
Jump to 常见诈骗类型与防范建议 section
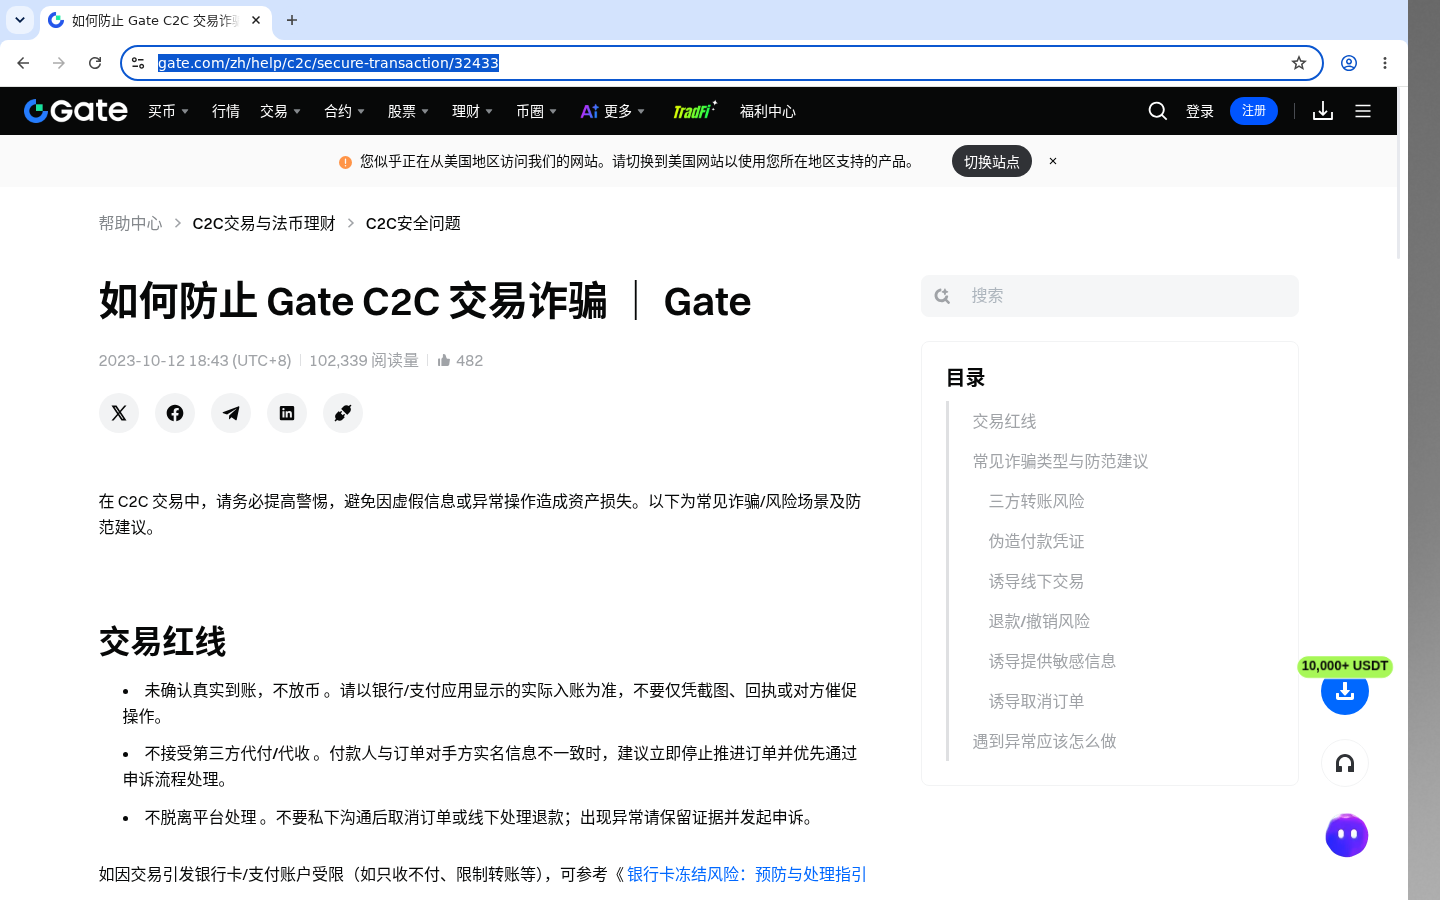coord(1060,461)
